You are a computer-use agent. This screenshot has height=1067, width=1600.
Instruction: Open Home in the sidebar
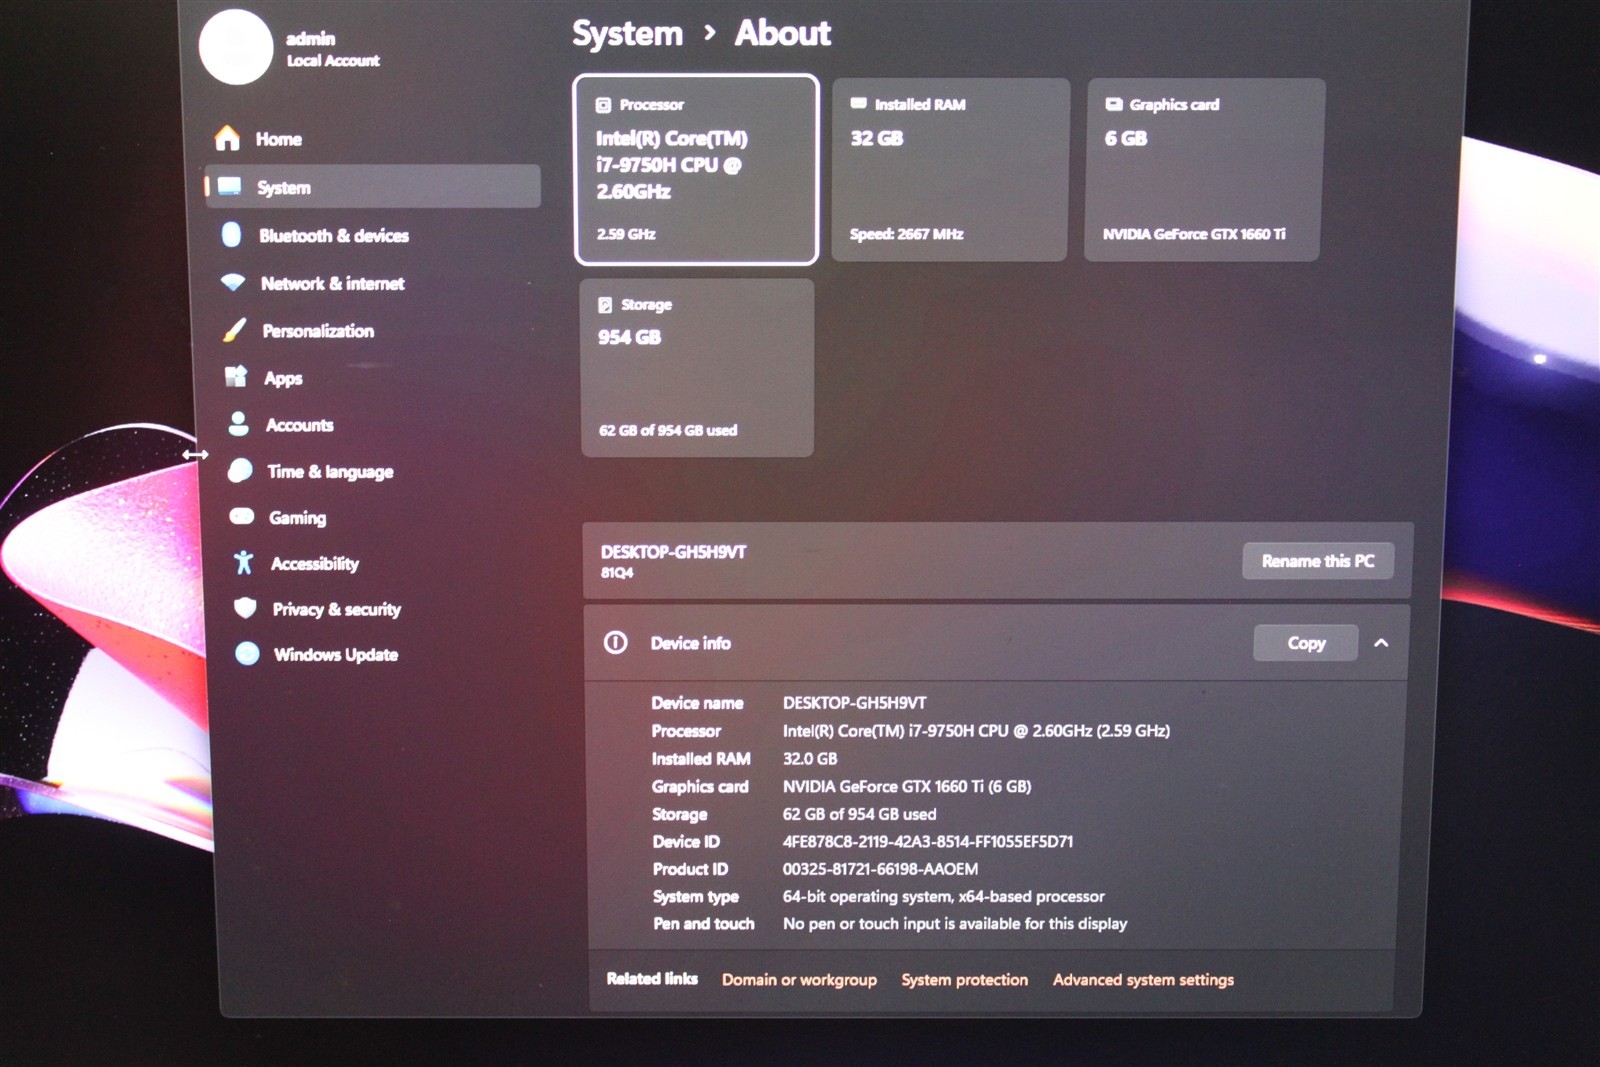point(372,139)
